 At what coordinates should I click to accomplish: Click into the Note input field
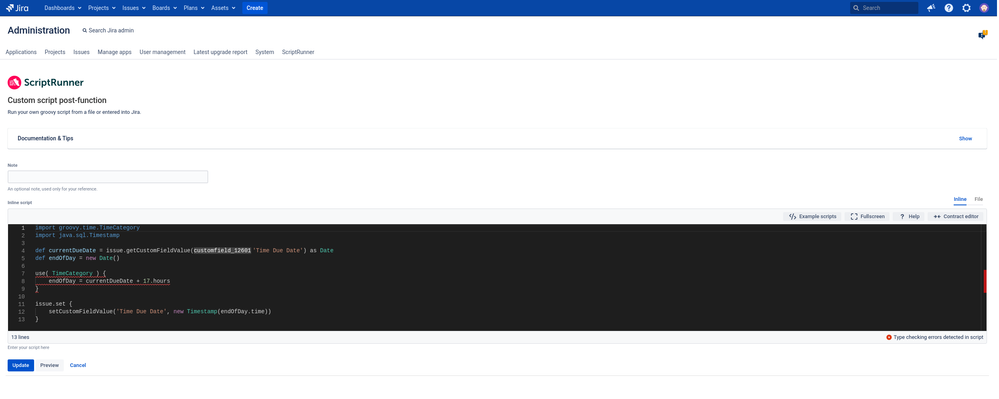(108, 177)
